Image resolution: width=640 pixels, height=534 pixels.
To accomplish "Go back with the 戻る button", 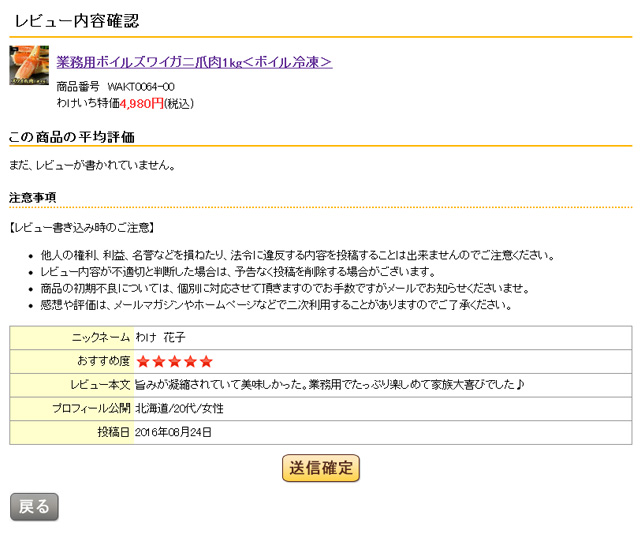I will 34,507.
